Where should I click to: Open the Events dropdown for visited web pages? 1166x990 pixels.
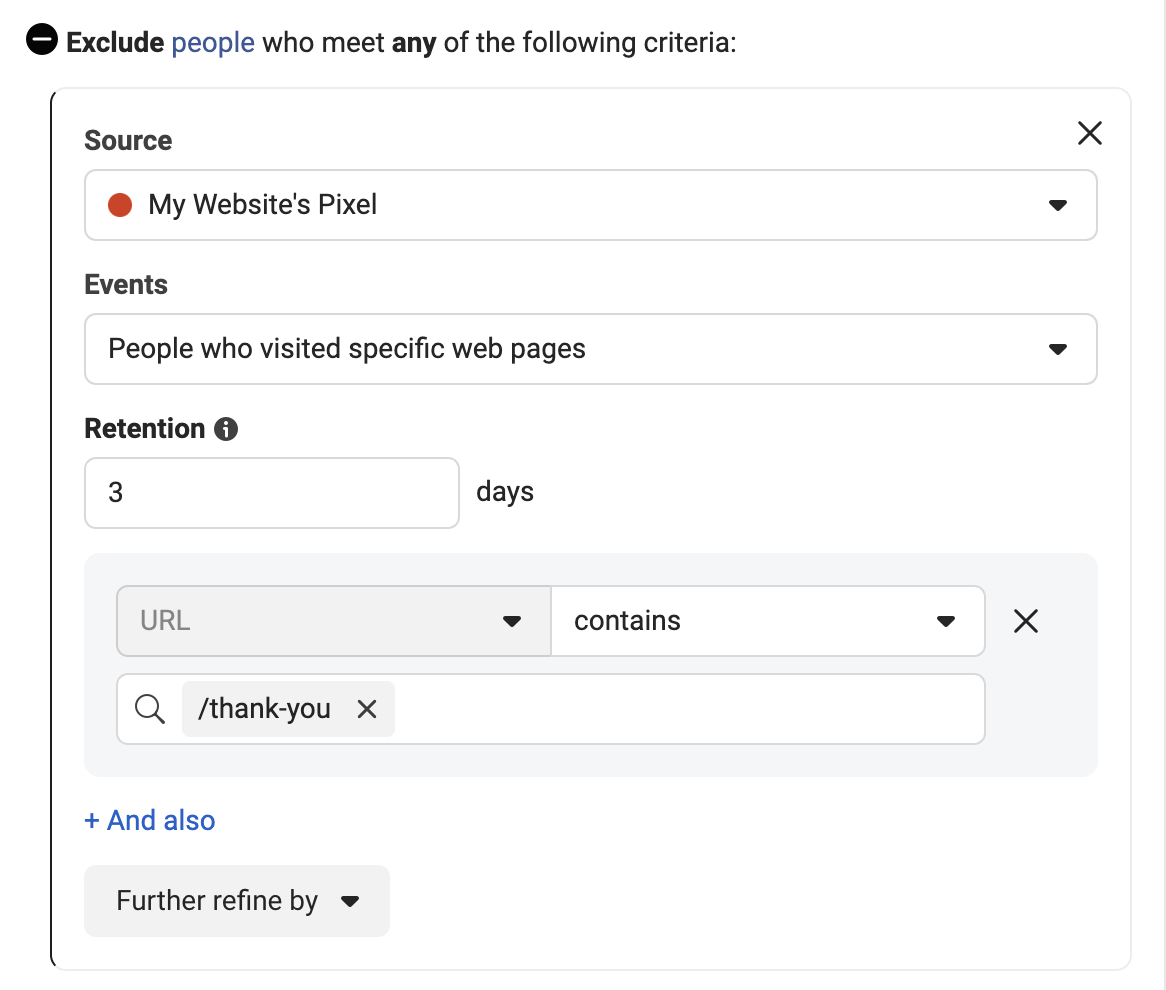click(x=590, y=349)
